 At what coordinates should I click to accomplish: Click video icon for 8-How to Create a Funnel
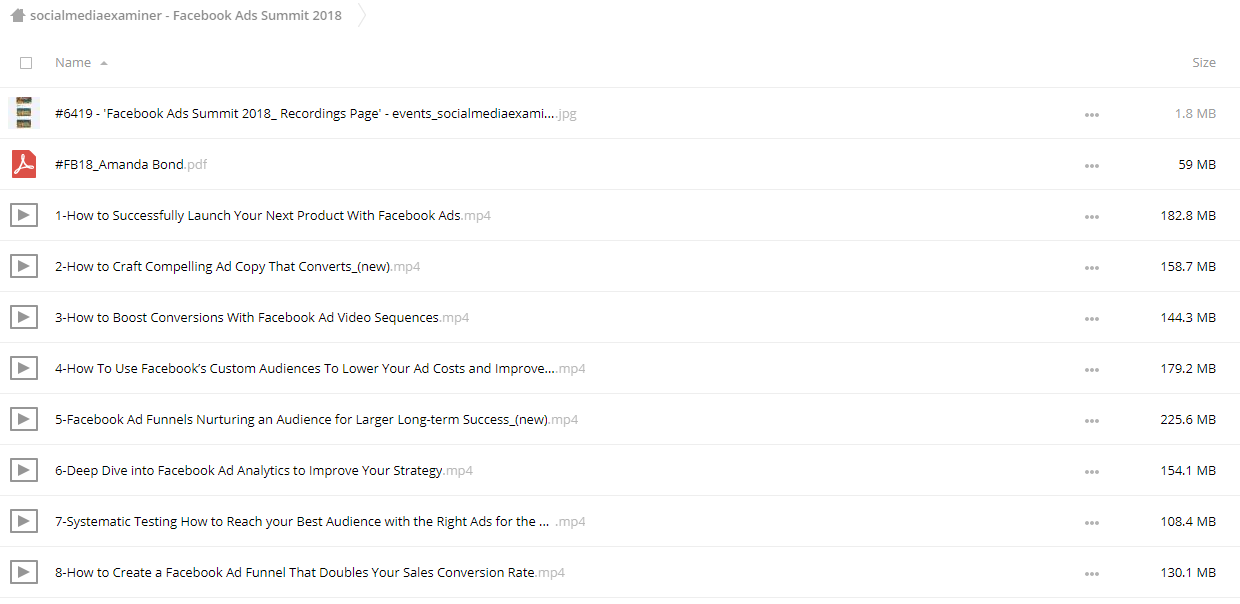tap(24, 572)
